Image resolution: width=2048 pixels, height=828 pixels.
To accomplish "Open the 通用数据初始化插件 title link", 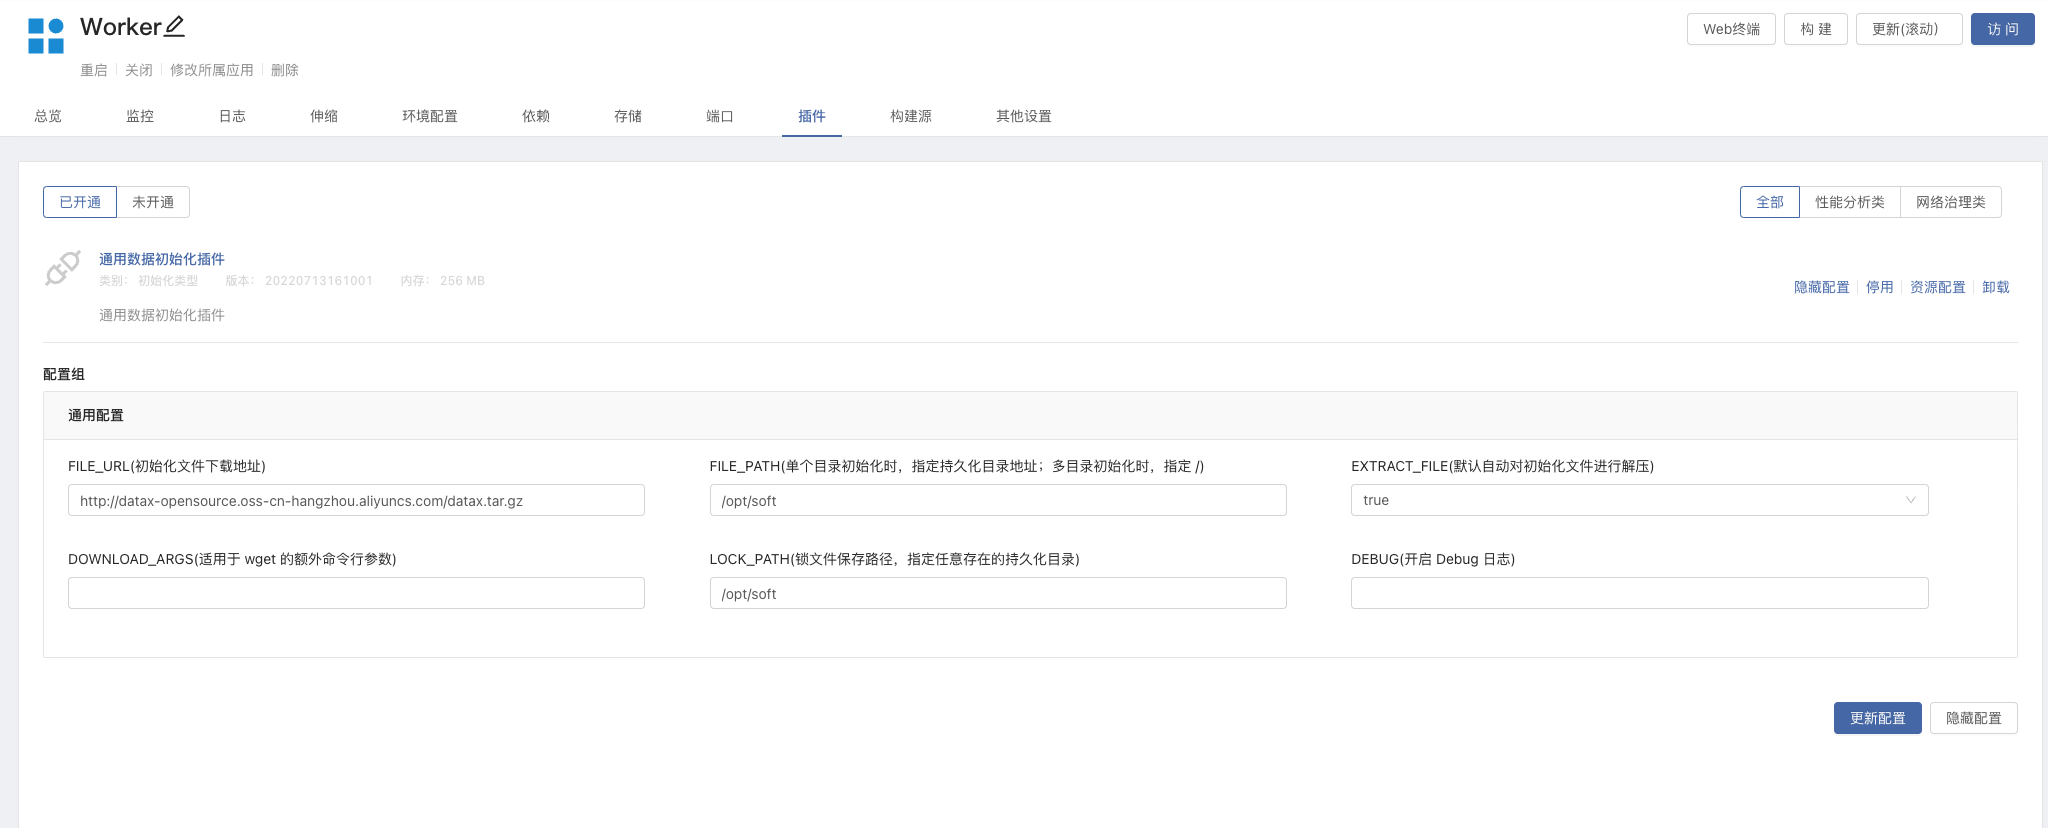I will coord(162,259).
